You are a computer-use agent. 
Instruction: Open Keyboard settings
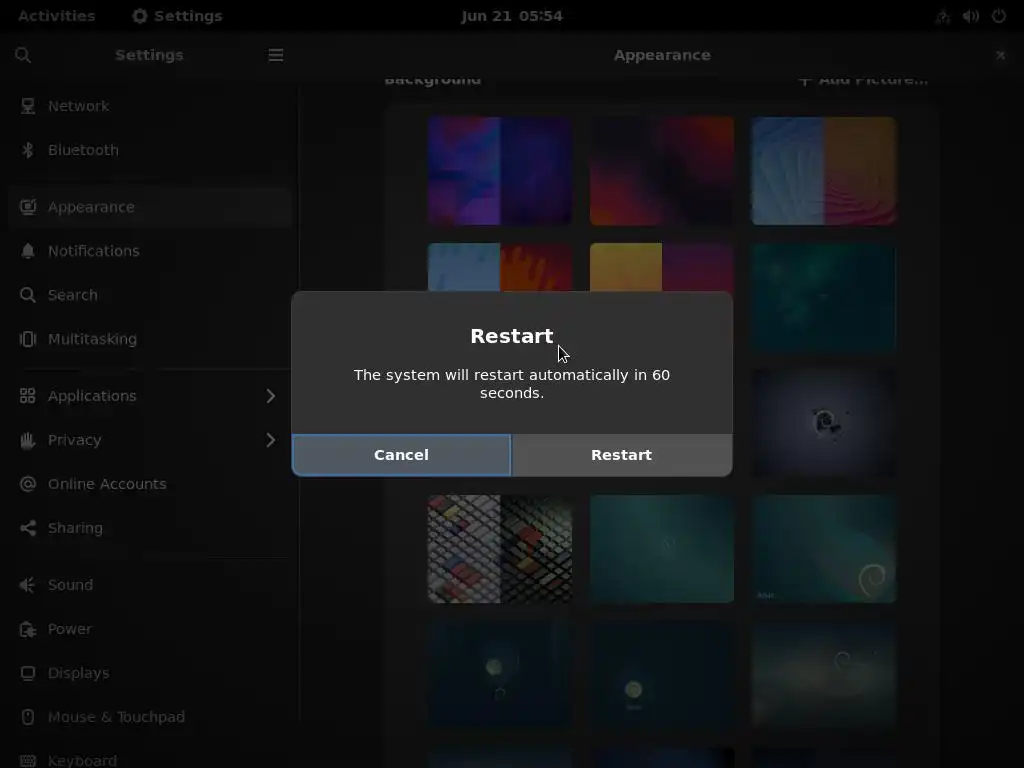pyautogui.click(x=150, y=758)
